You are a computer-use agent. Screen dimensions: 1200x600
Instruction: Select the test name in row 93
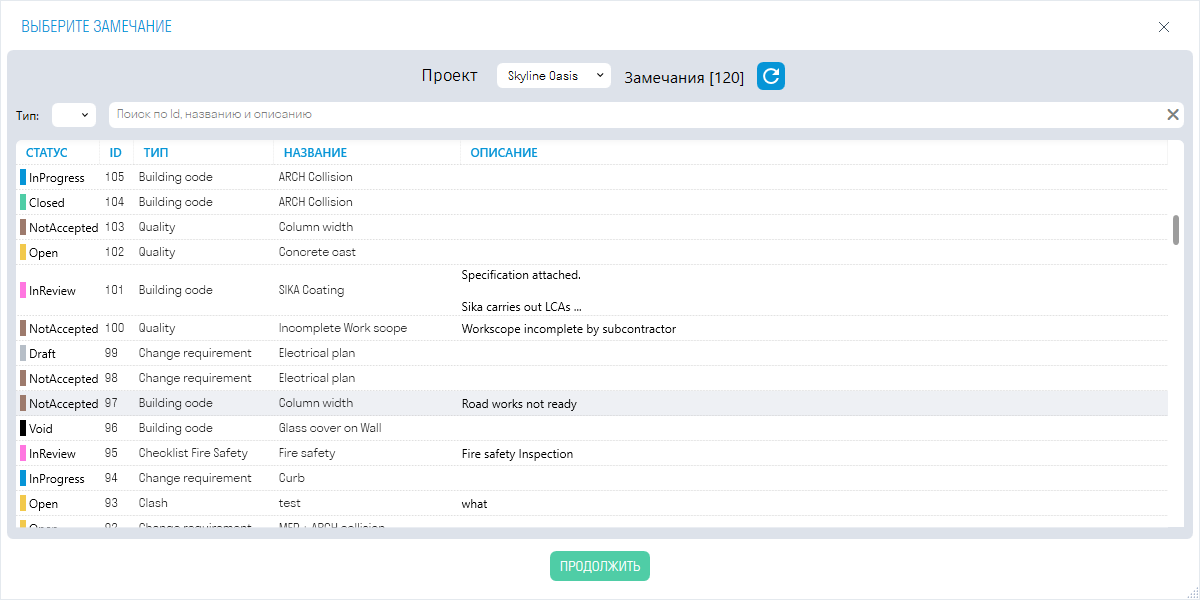290,503
